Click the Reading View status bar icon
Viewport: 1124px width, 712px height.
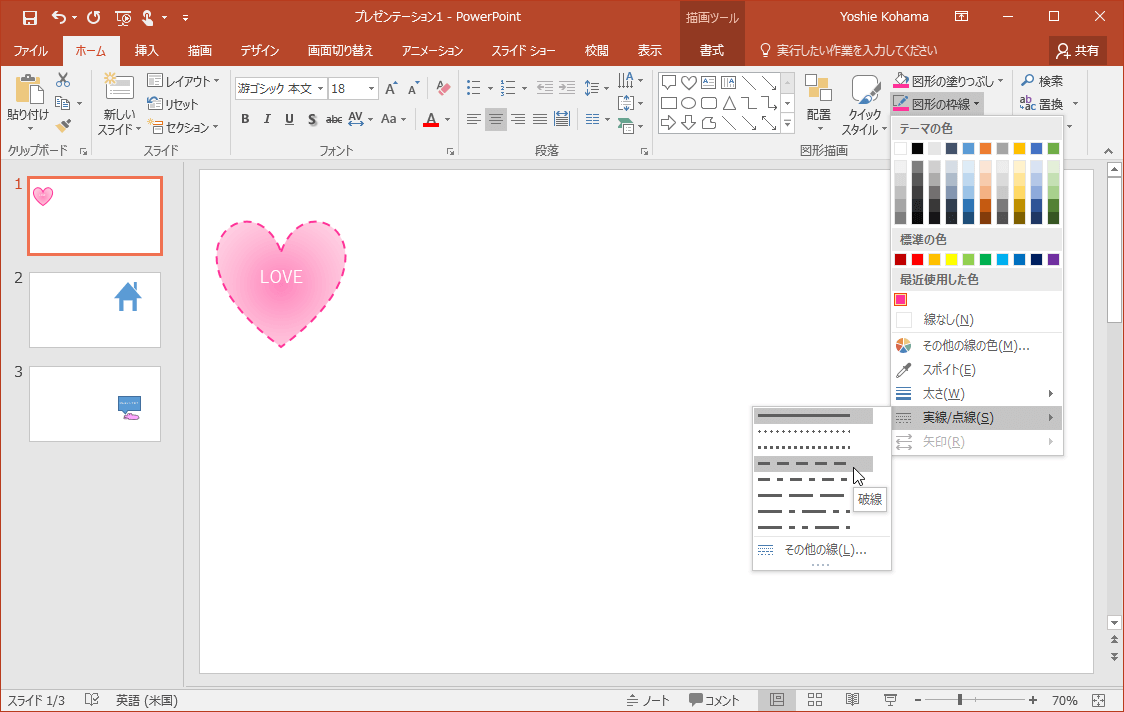[x=852, y=700]
